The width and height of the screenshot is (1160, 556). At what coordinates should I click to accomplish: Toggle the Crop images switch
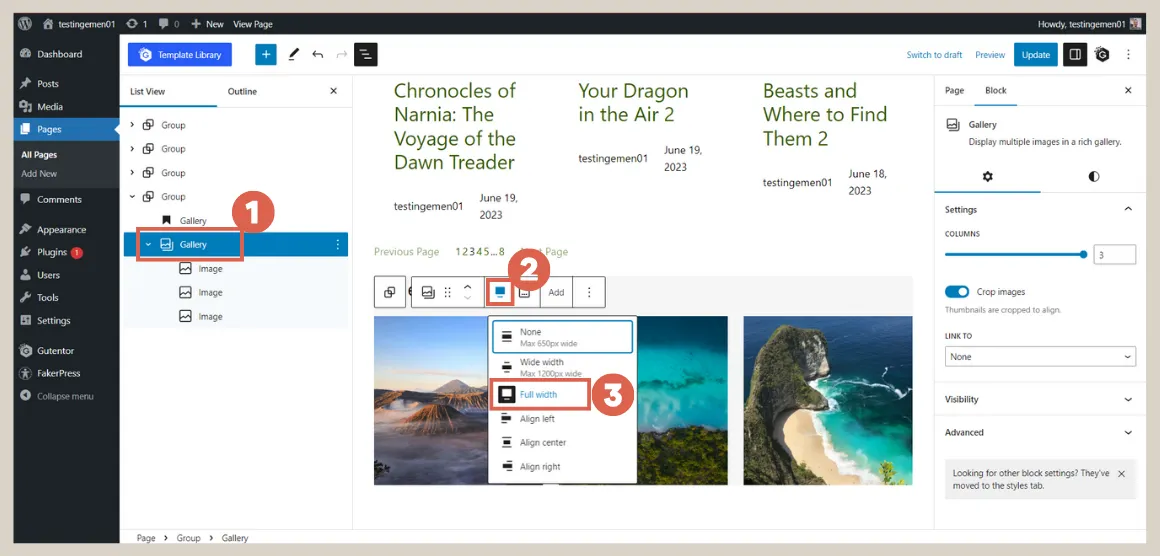pyautogui.click(x=957, y=292)
